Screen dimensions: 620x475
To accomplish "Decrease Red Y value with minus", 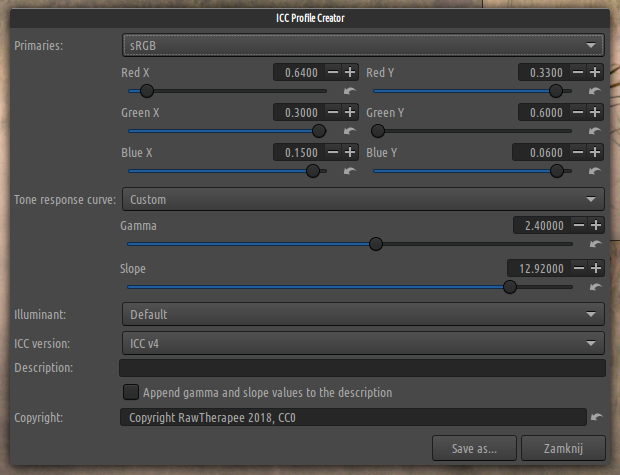I will coord(578,72).
